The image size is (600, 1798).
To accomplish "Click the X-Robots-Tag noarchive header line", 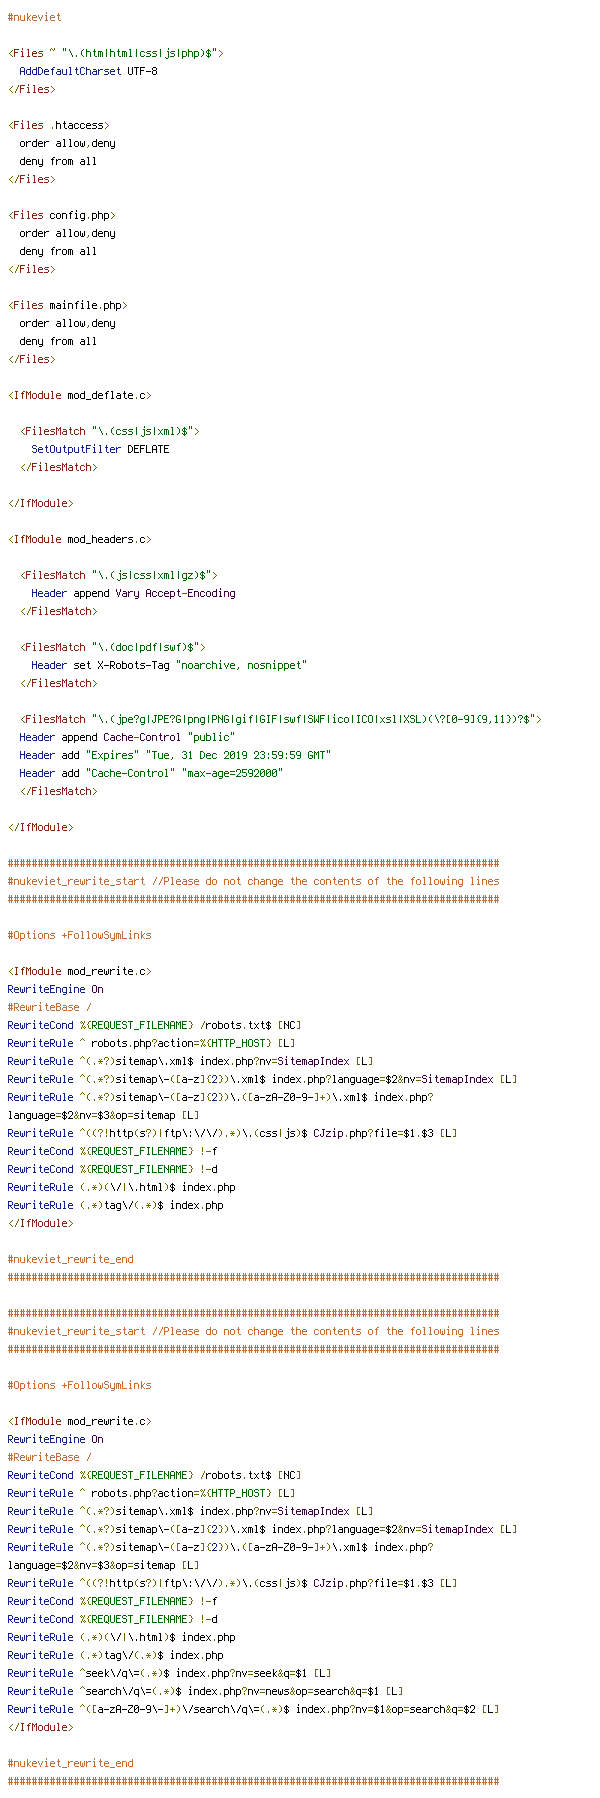I will click(169, 665).
